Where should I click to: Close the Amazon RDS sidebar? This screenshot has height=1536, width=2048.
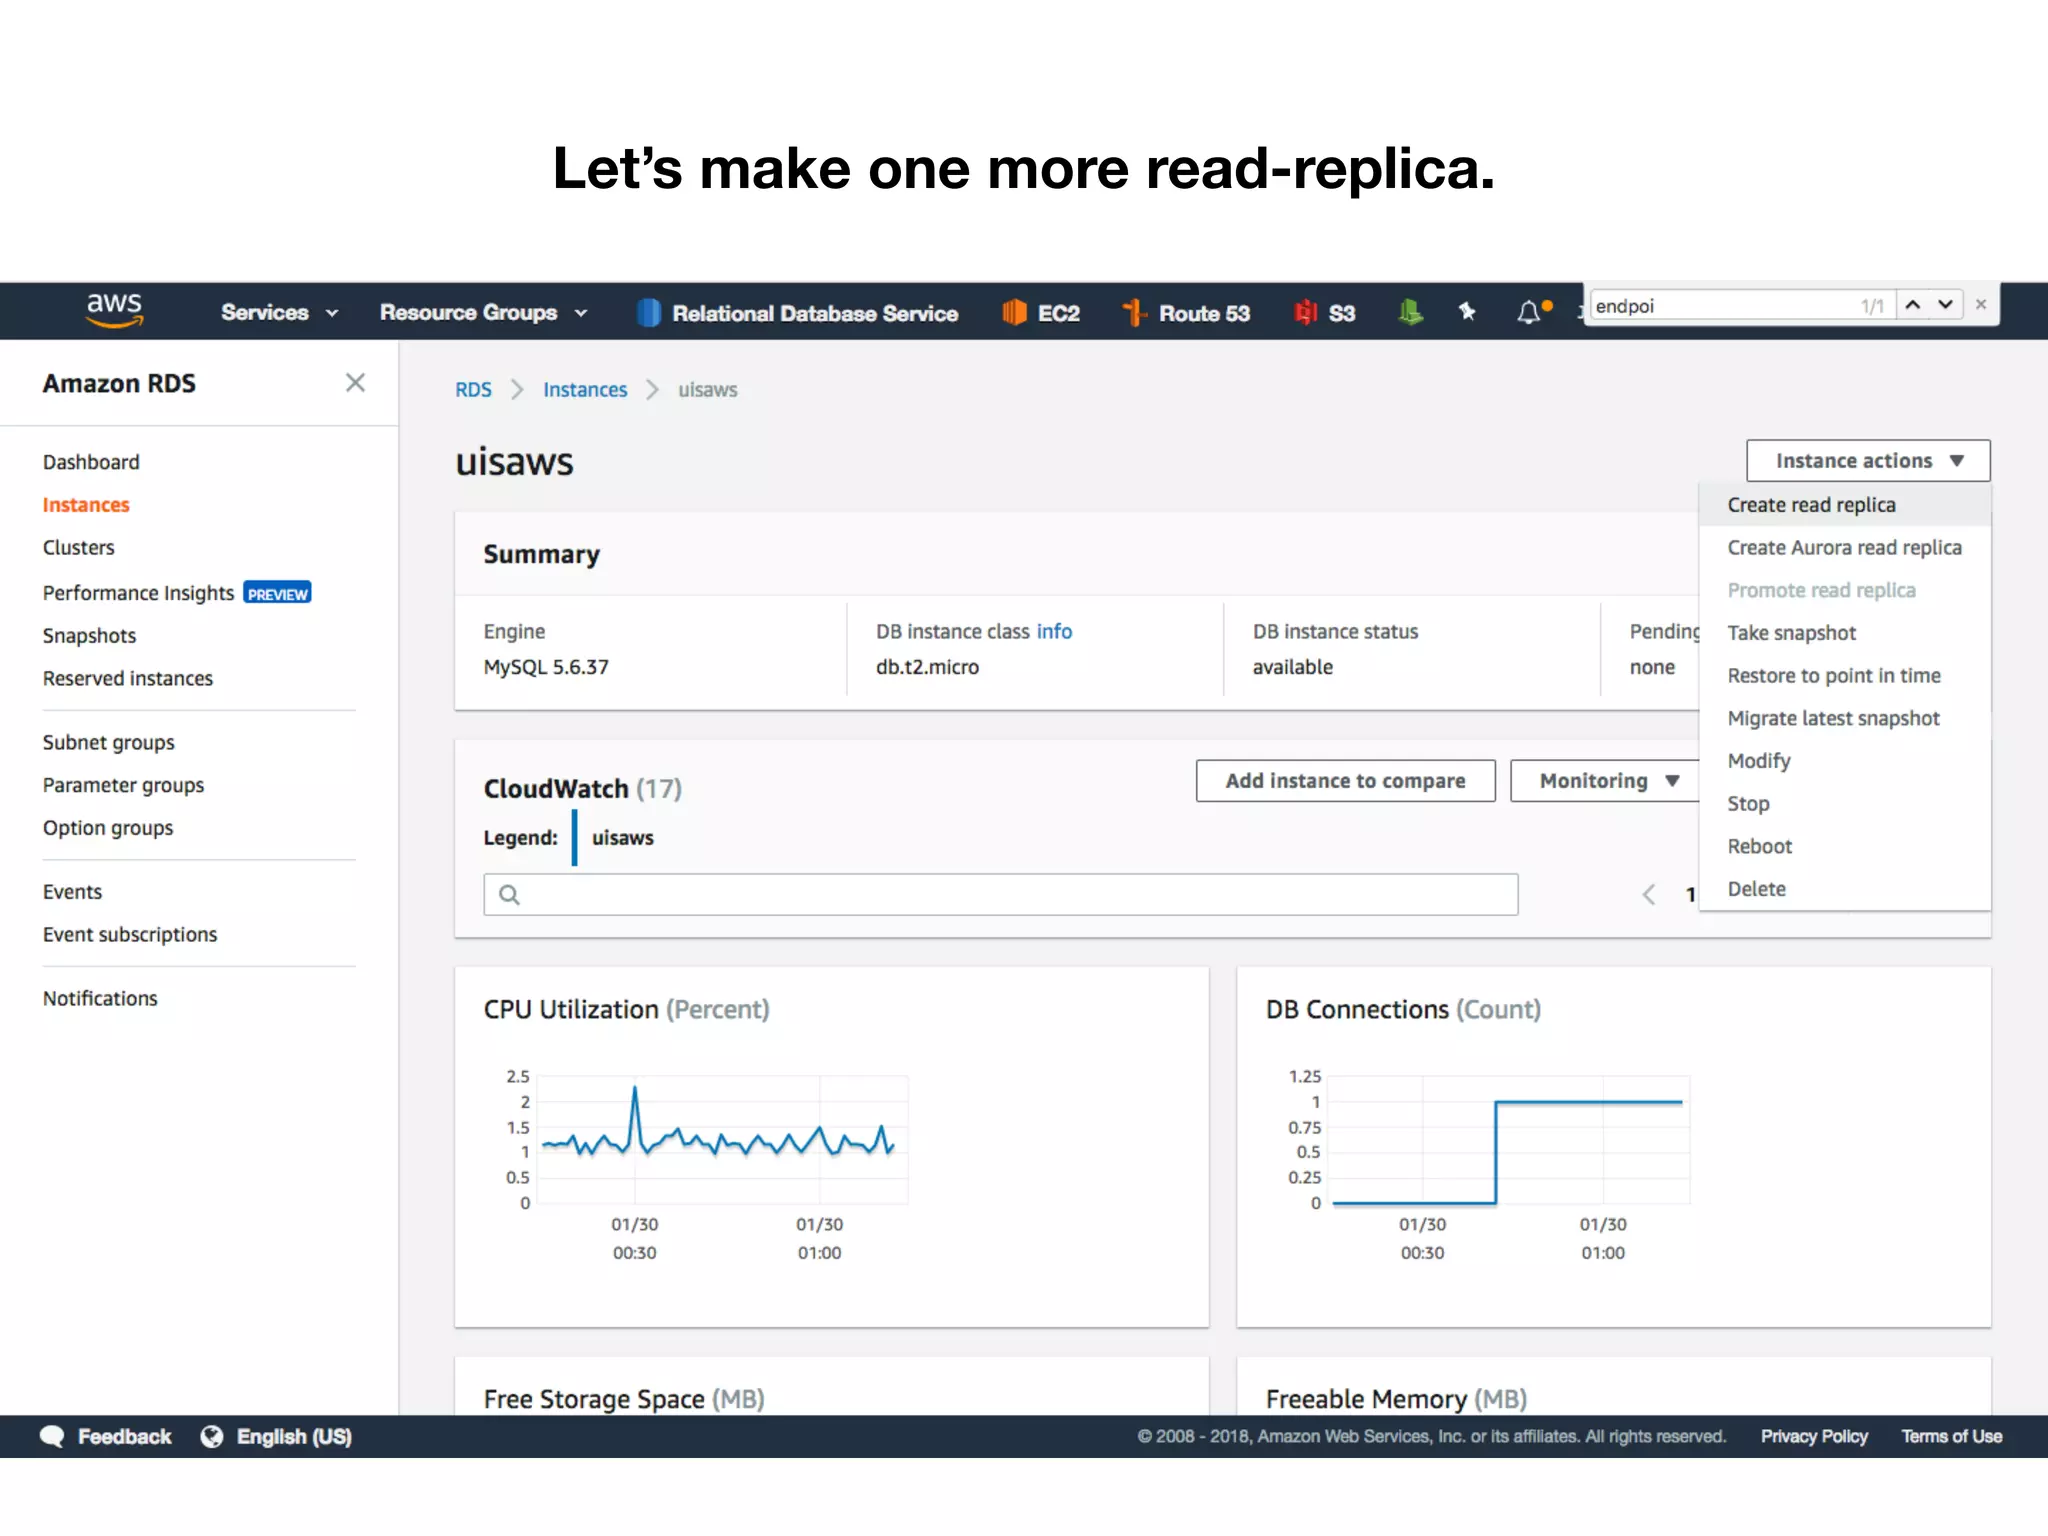(355, 383)
